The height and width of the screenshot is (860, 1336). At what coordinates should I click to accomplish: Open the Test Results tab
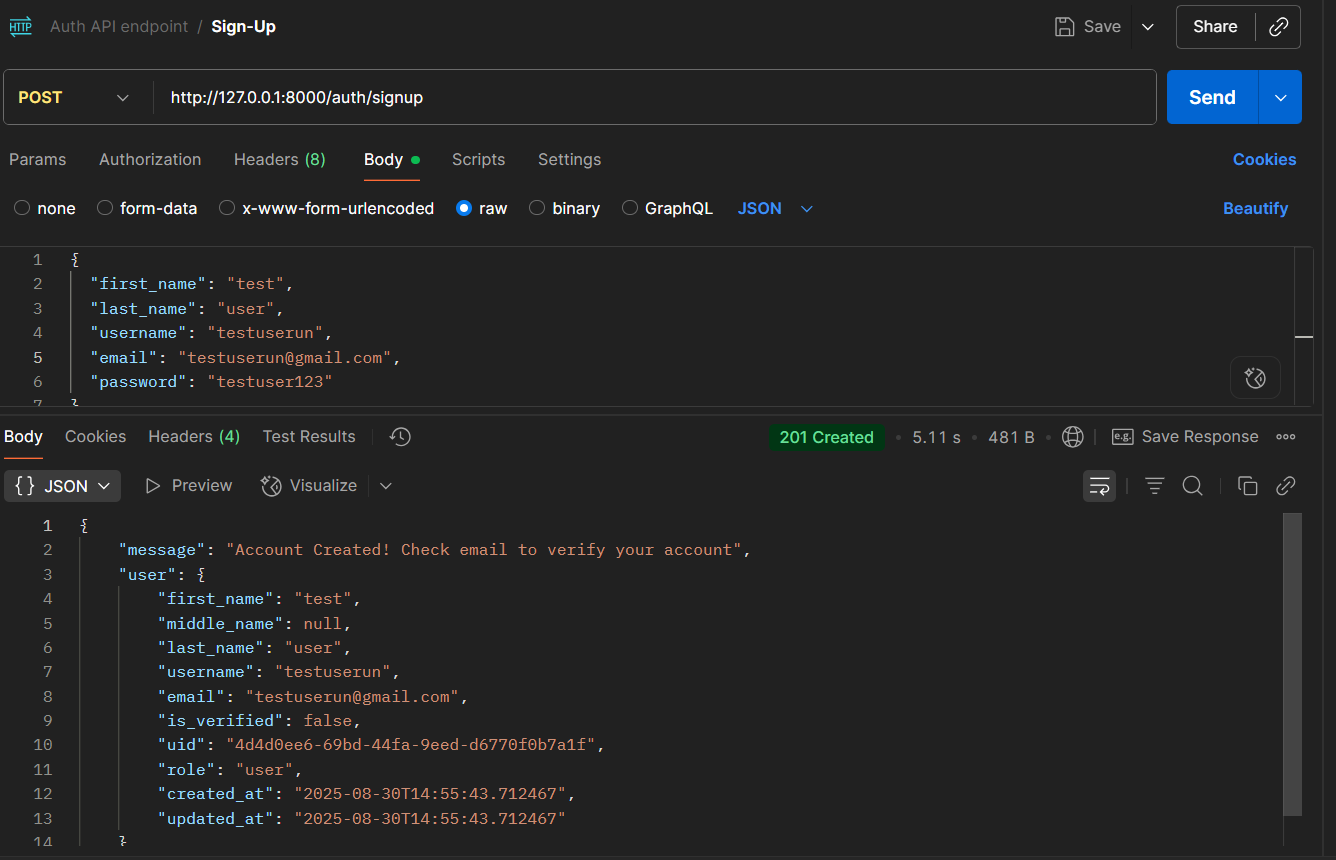309,436
